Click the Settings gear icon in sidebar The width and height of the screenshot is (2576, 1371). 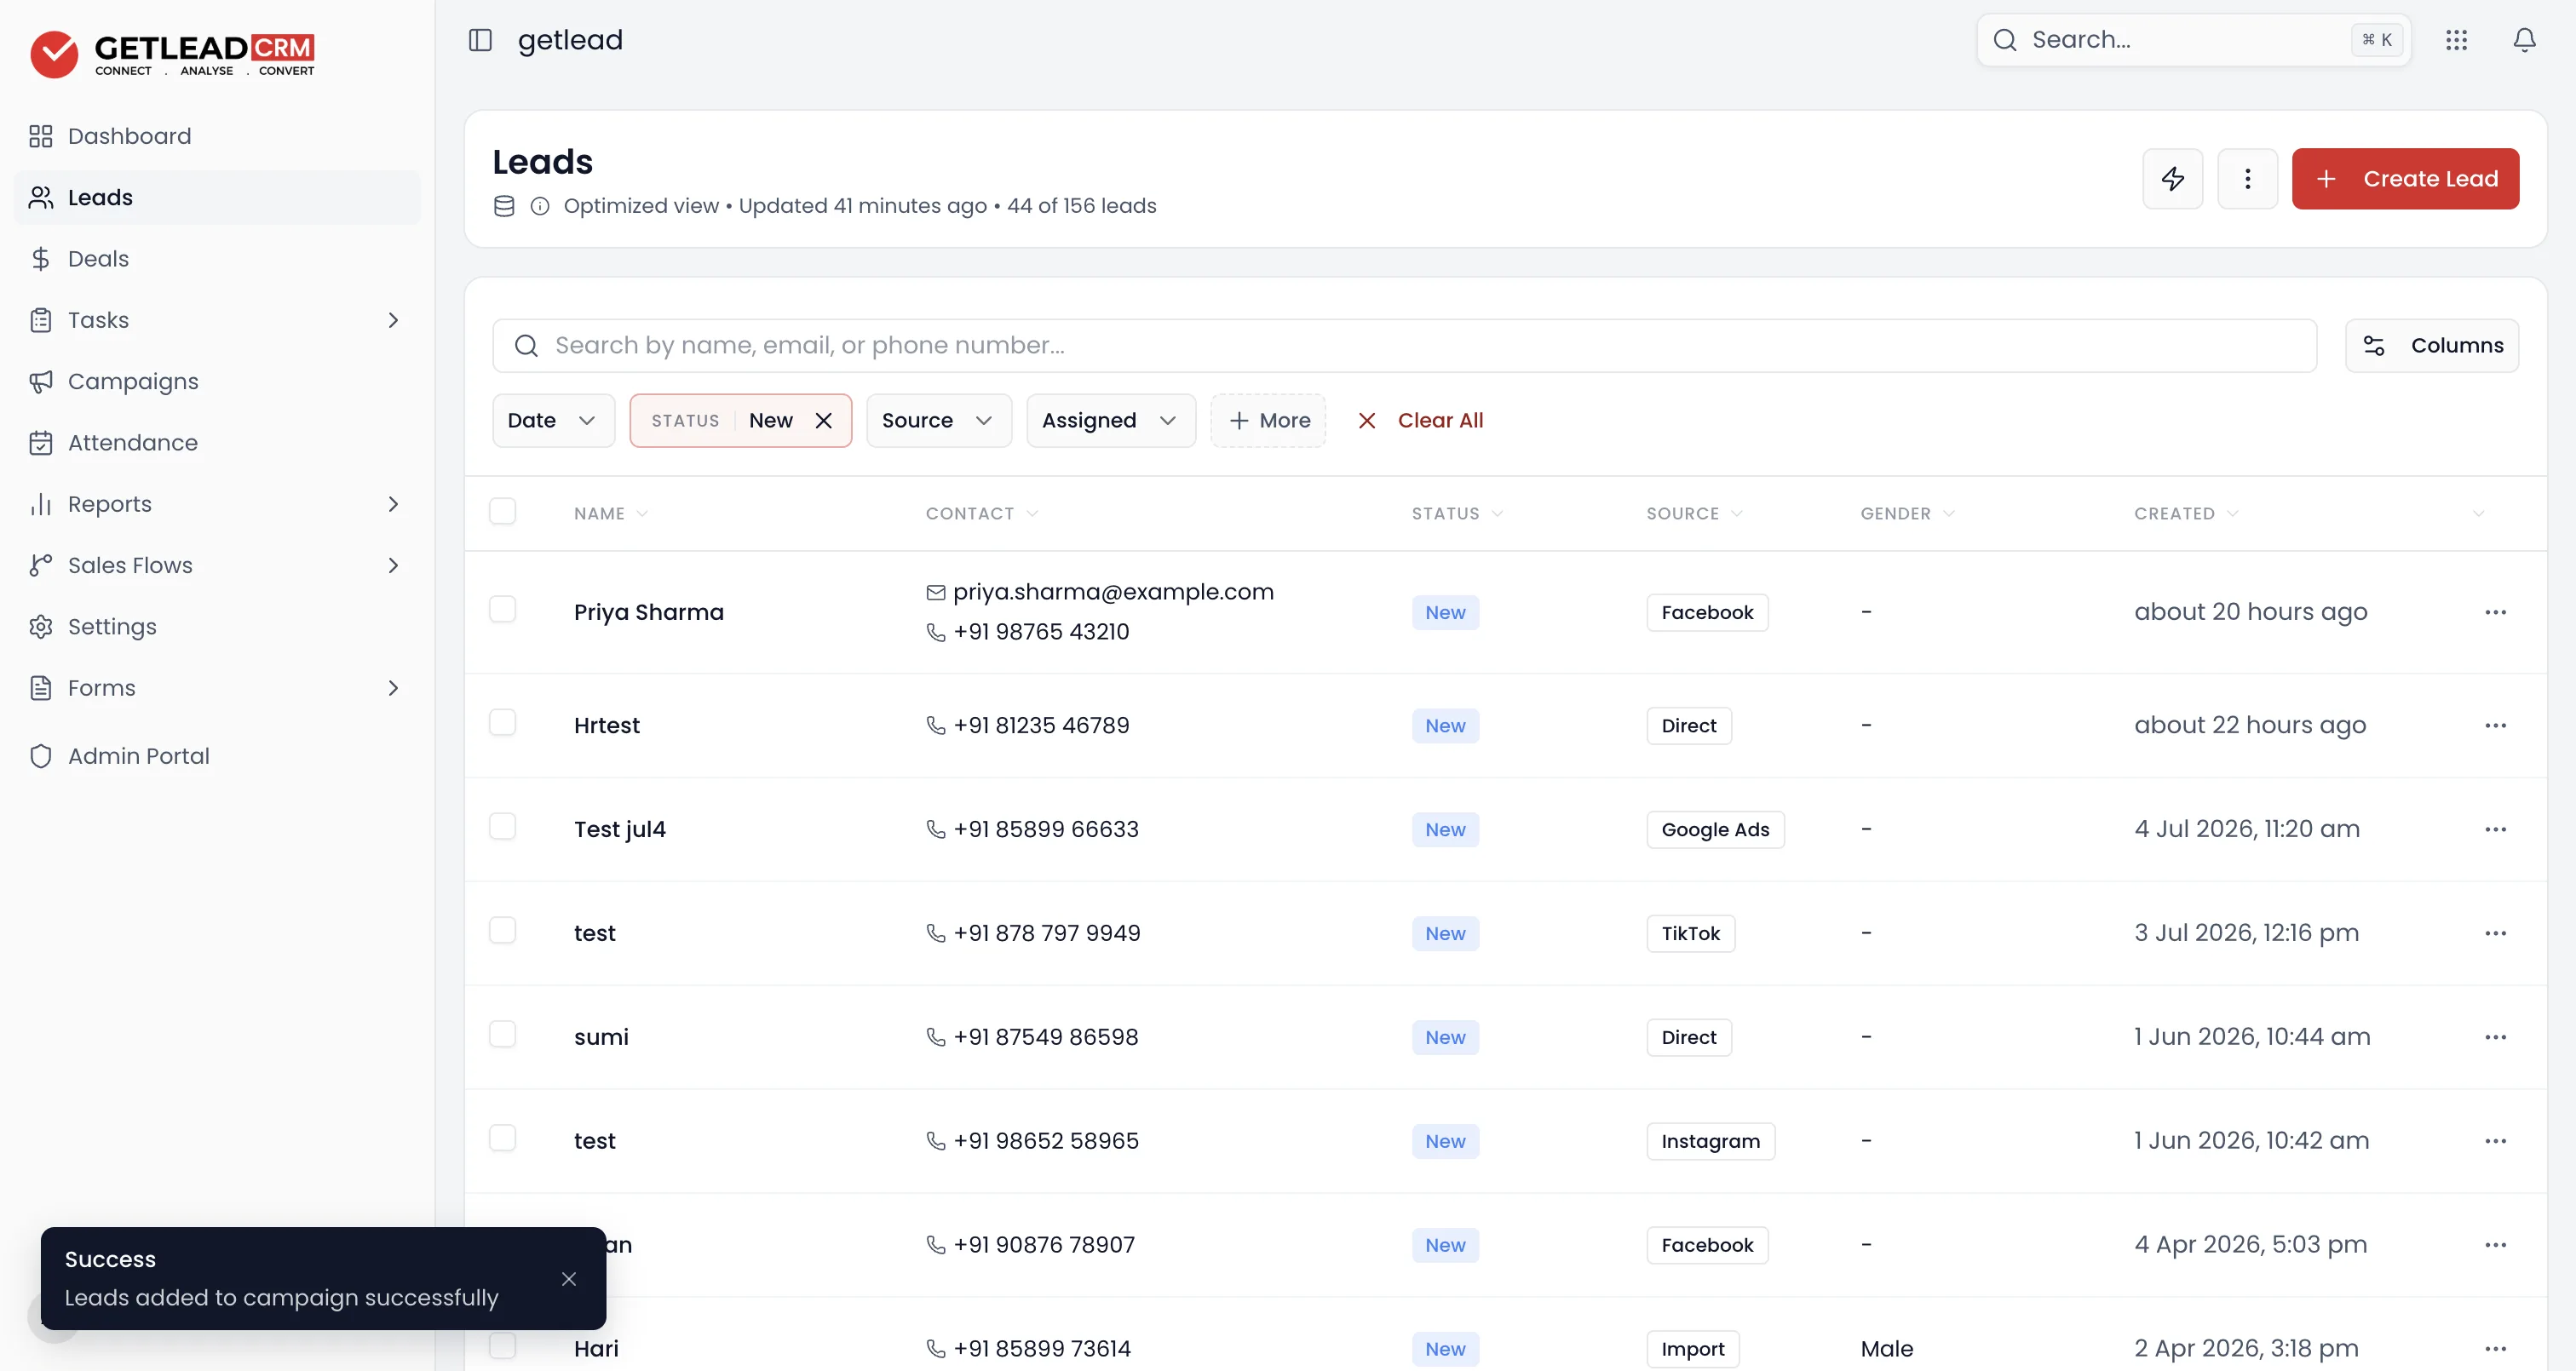click(41, 627)
